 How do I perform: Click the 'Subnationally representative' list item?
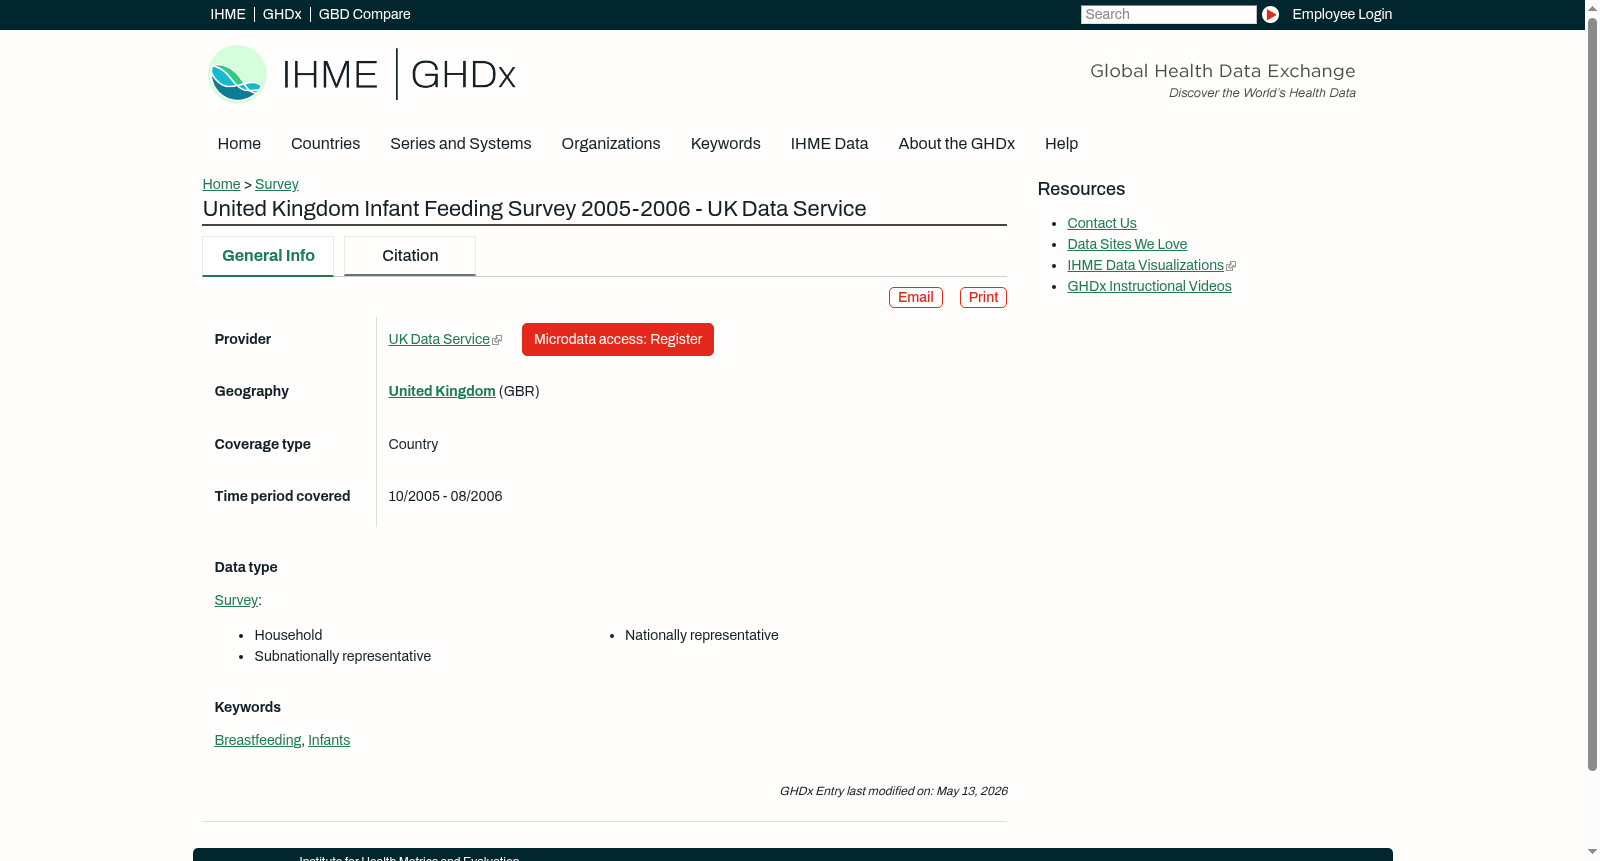point(342,656)
